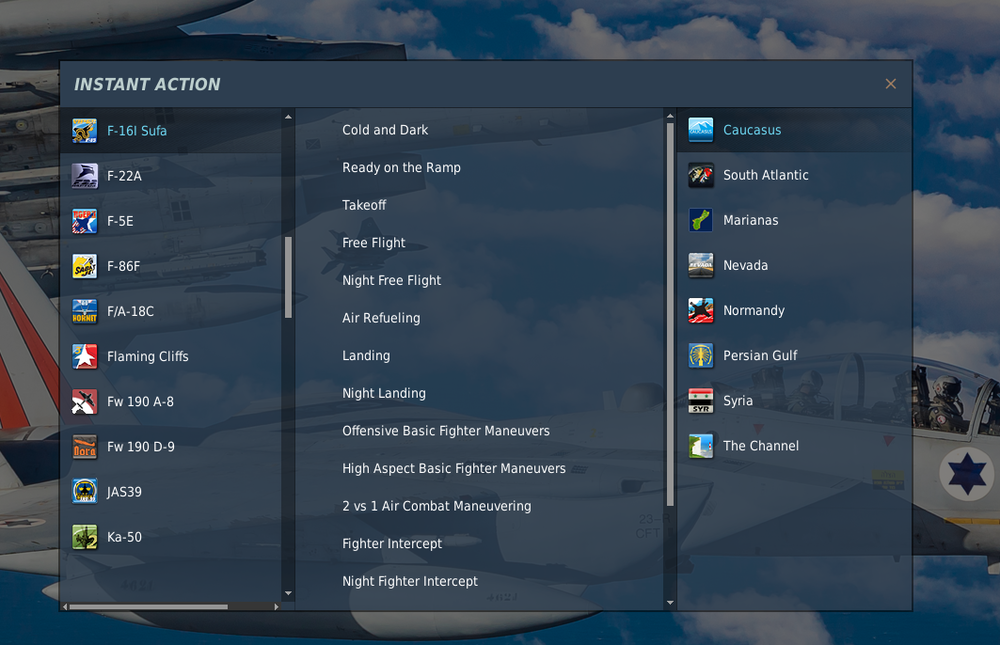Choose the Marianas map name

click(x=750, y=221)
